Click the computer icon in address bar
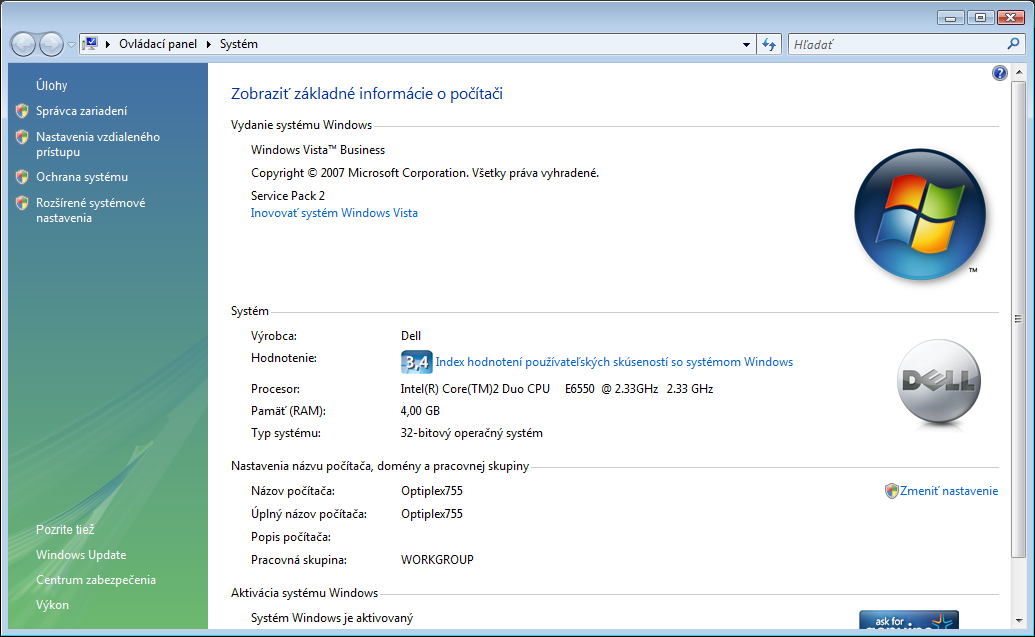The width and height of the screenshot is (1035, 637). (x=90, y=44)
